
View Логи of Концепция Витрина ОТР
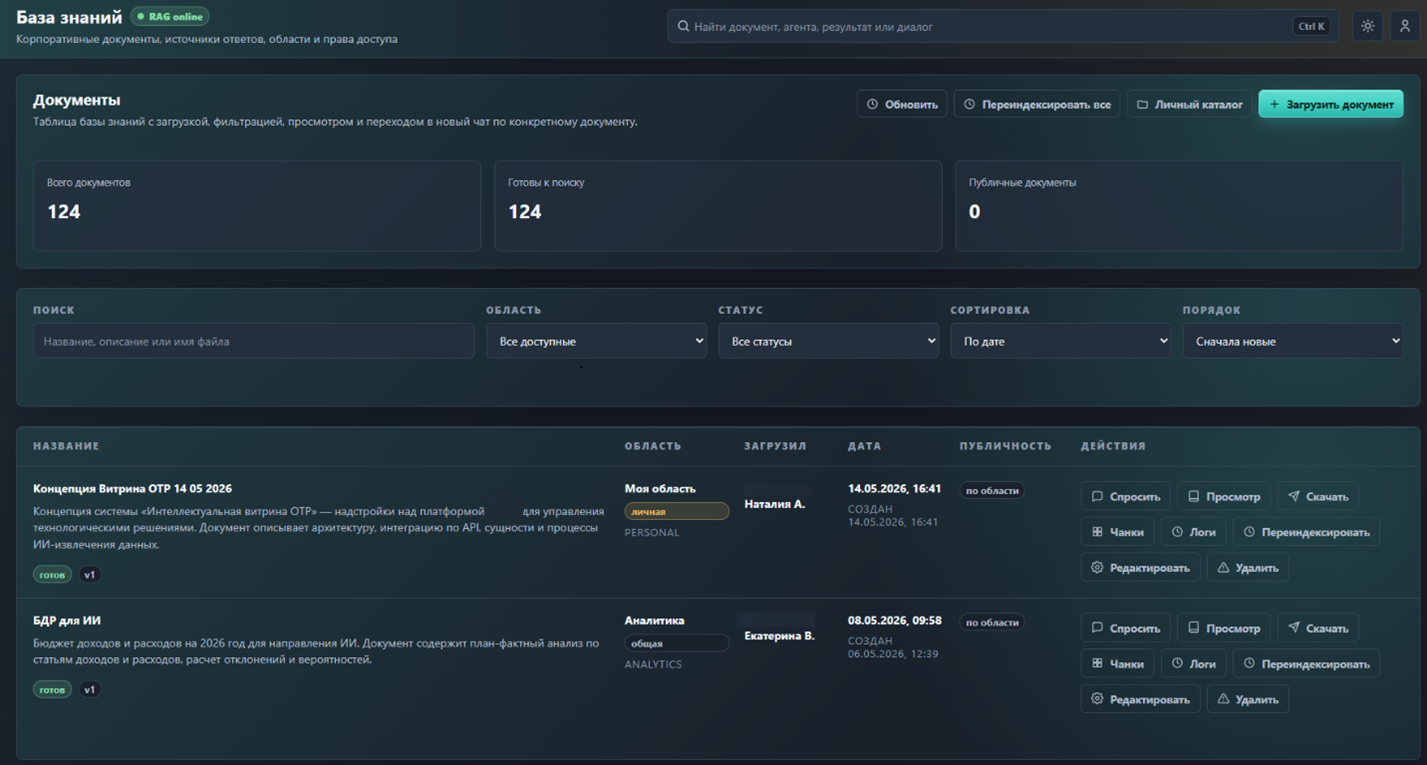point(1194,532)
